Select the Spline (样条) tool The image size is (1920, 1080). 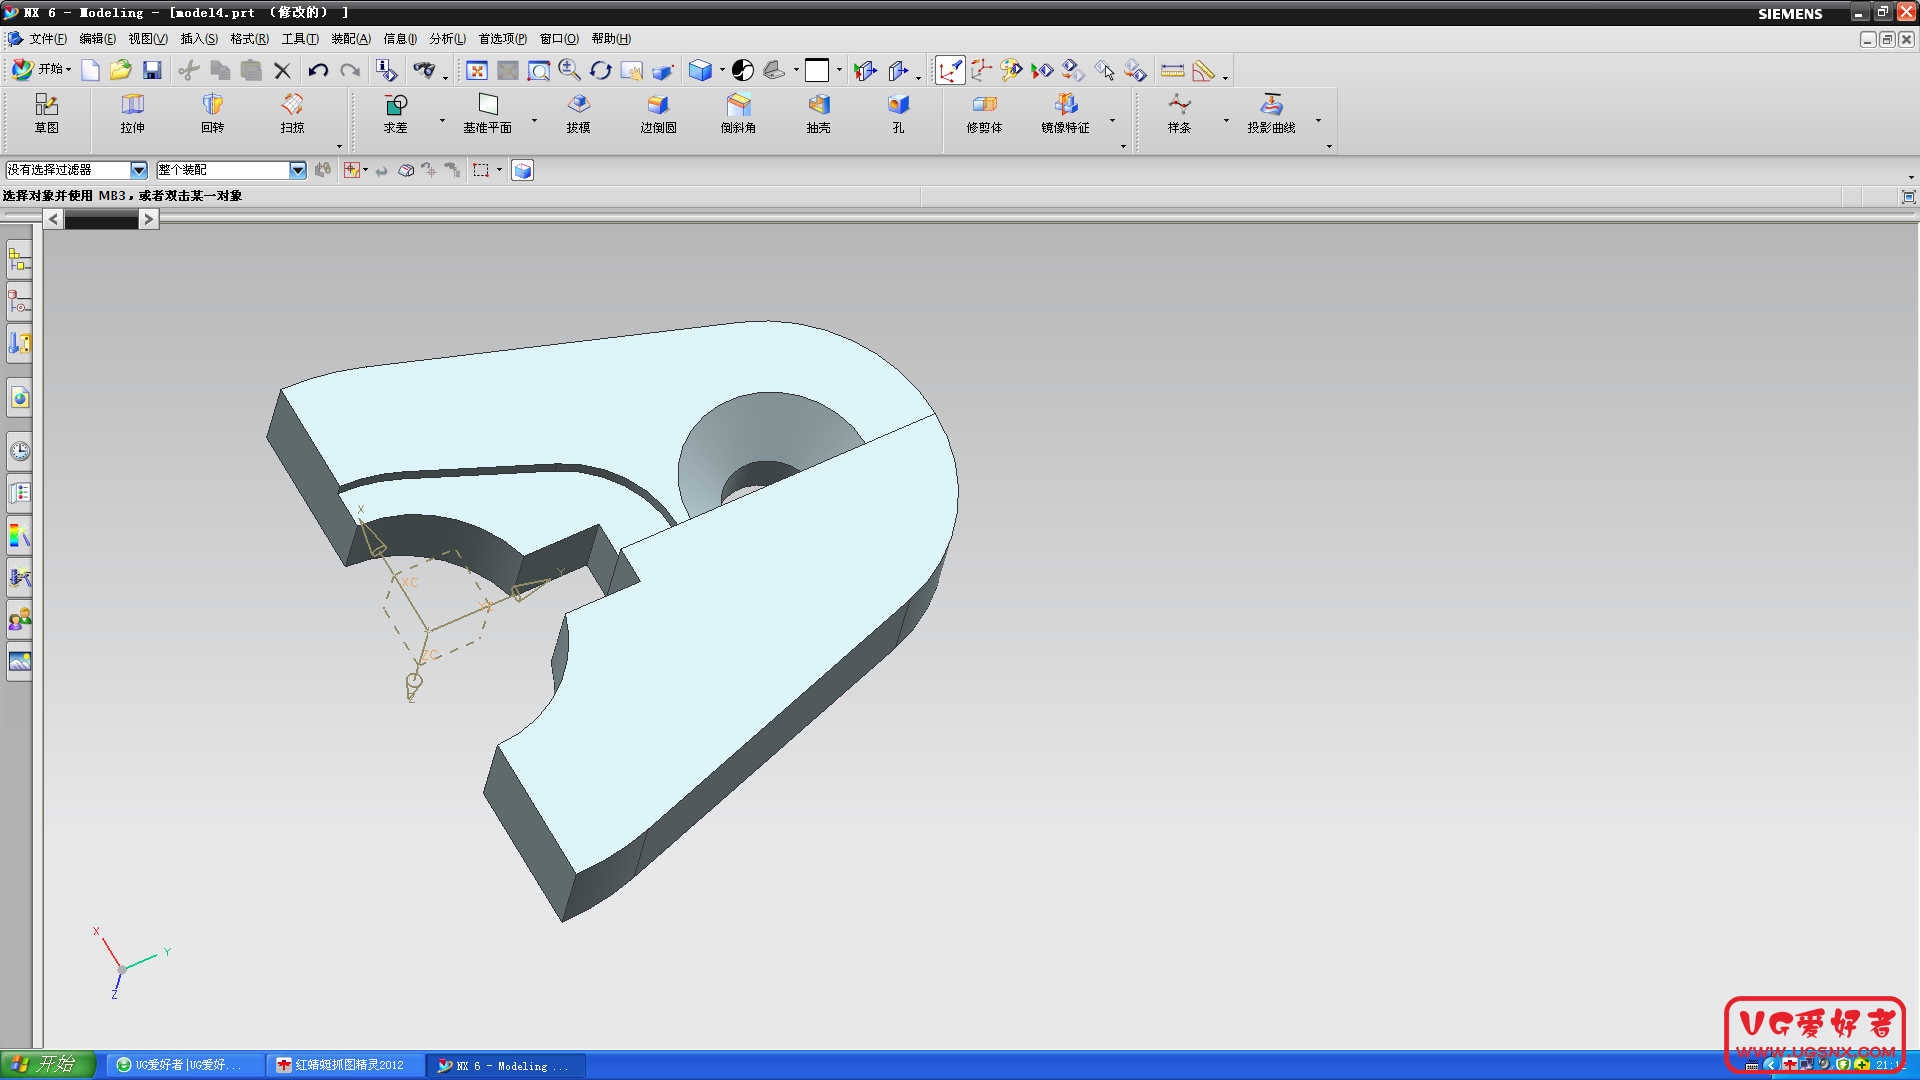coord(1180,113)
